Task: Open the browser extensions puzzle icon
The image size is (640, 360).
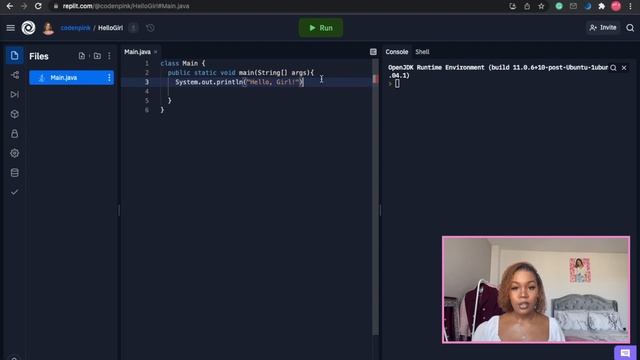Action: tap(602, 6)
